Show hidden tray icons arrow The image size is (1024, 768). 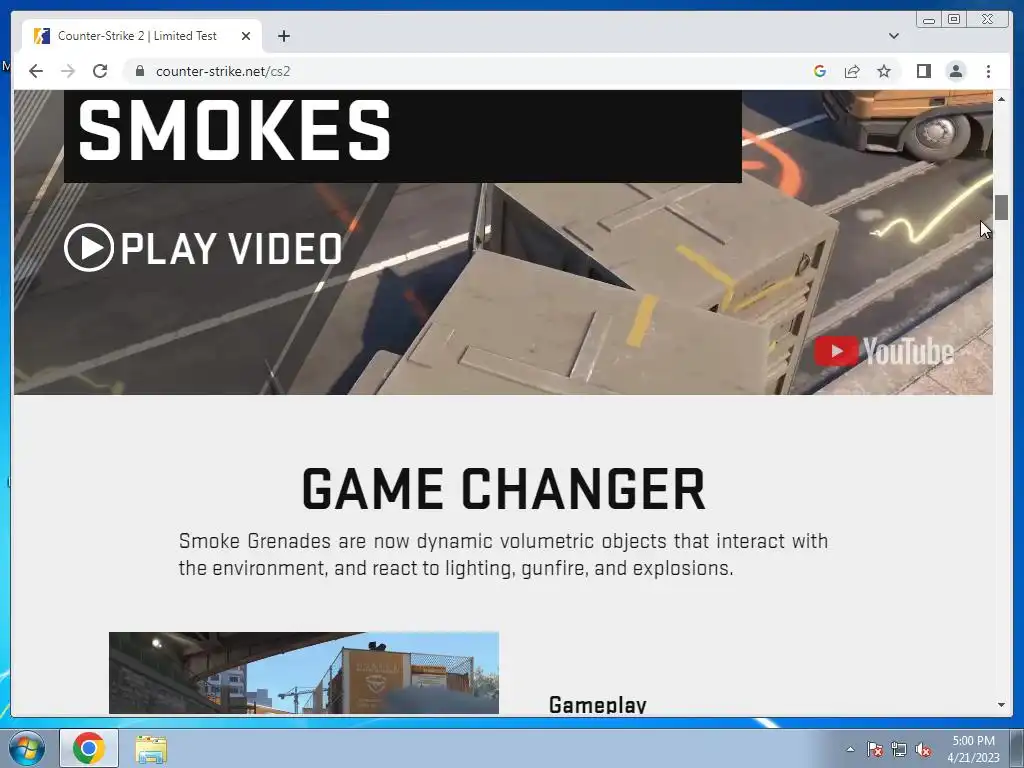pyautogui.click(x=850, y=749)
